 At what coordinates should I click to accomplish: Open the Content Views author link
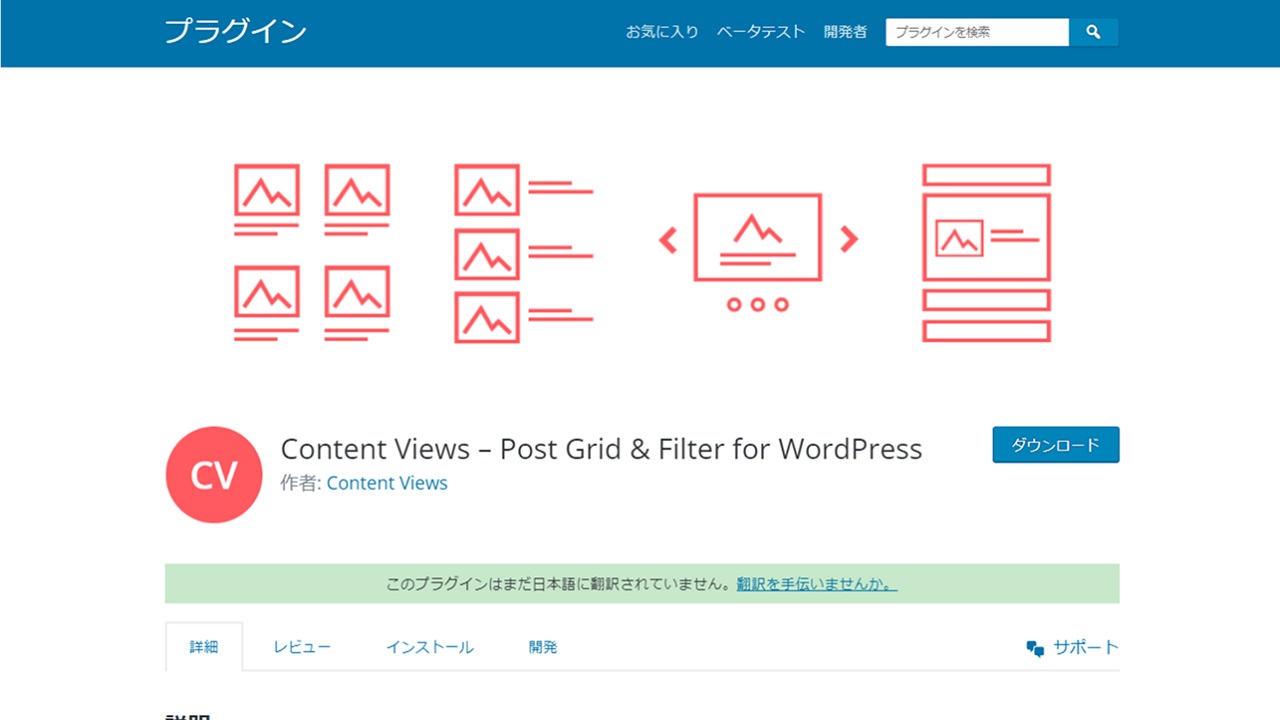(387, 483)
